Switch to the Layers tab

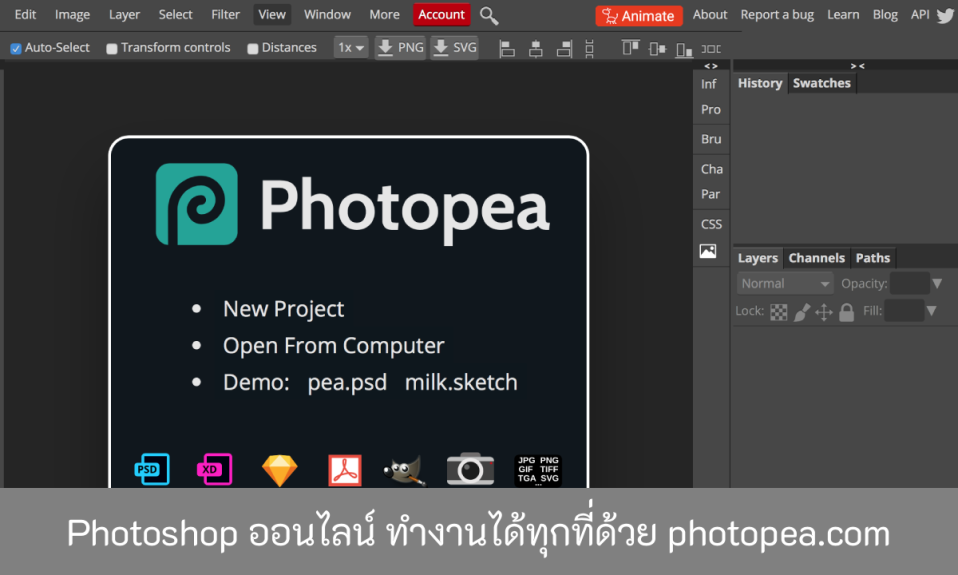pos(758,258)
